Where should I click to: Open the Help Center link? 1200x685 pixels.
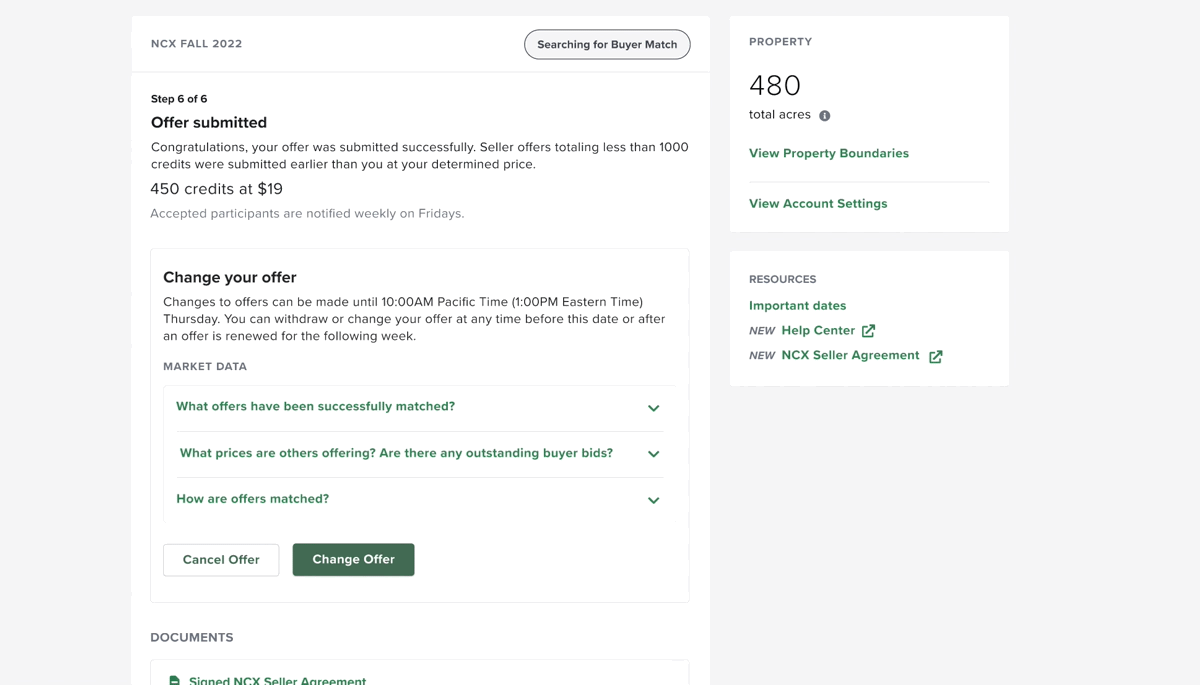(818, 330)
